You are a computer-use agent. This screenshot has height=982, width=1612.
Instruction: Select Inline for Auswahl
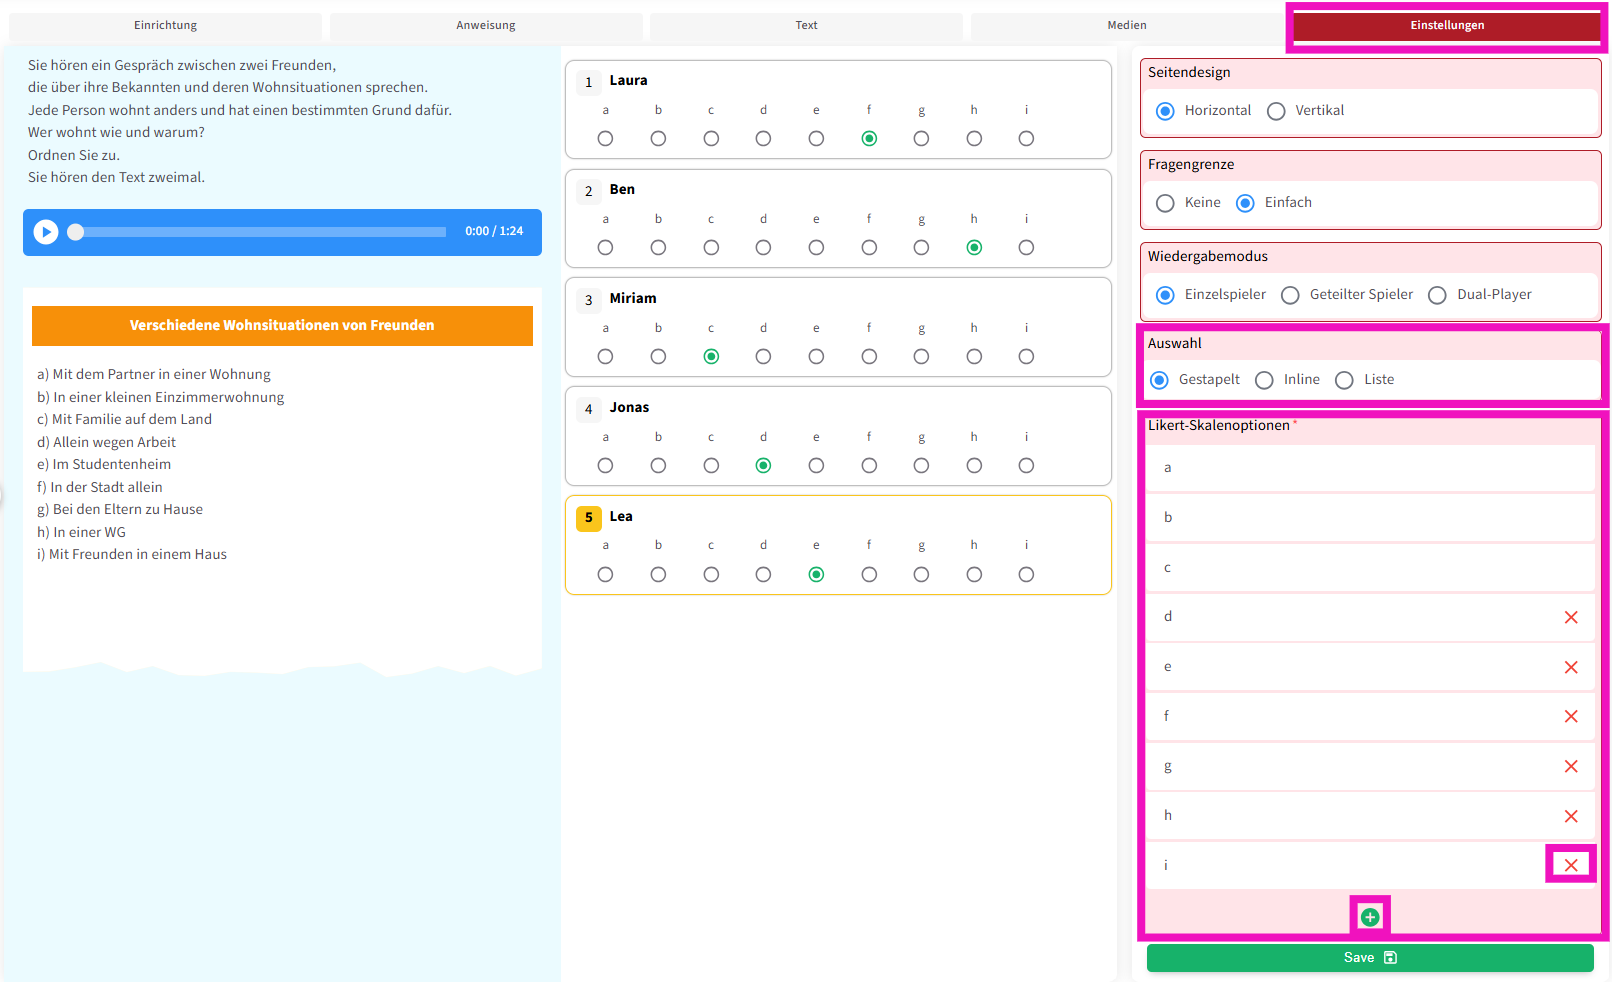[1264, 380]
